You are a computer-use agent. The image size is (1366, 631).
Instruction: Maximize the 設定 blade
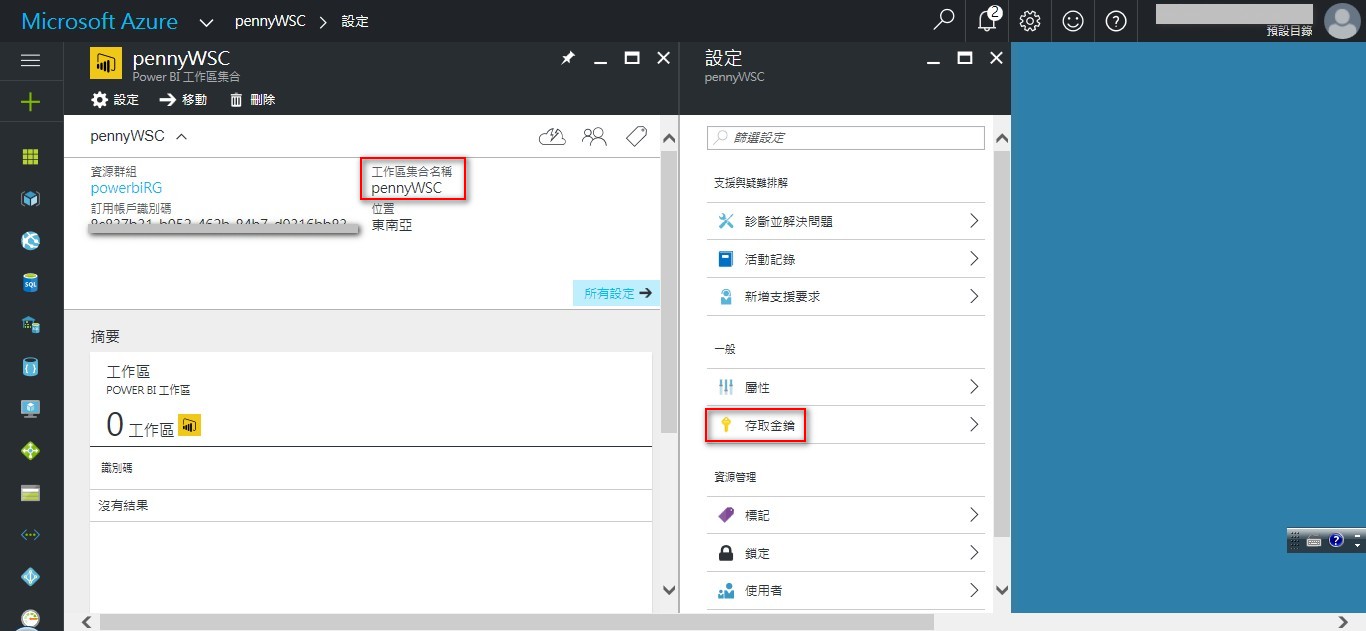click(965, 59)
